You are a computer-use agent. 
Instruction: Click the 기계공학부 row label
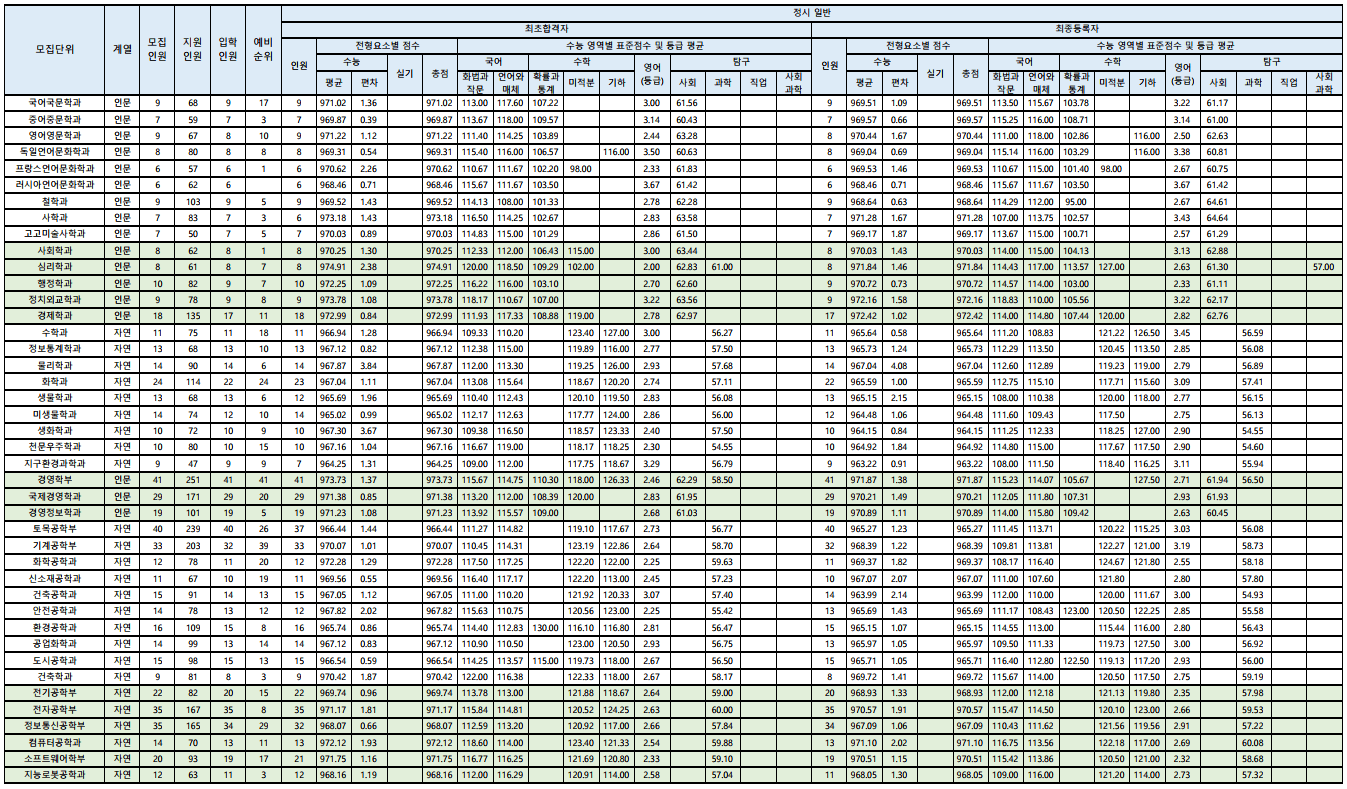pyautogui.click(x=54, y=546)
